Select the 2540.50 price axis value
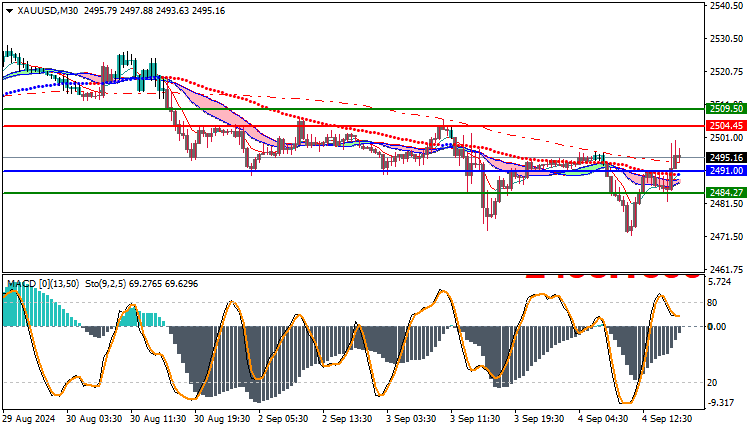The width and height of the screenshot is (750, 430). 727,6
